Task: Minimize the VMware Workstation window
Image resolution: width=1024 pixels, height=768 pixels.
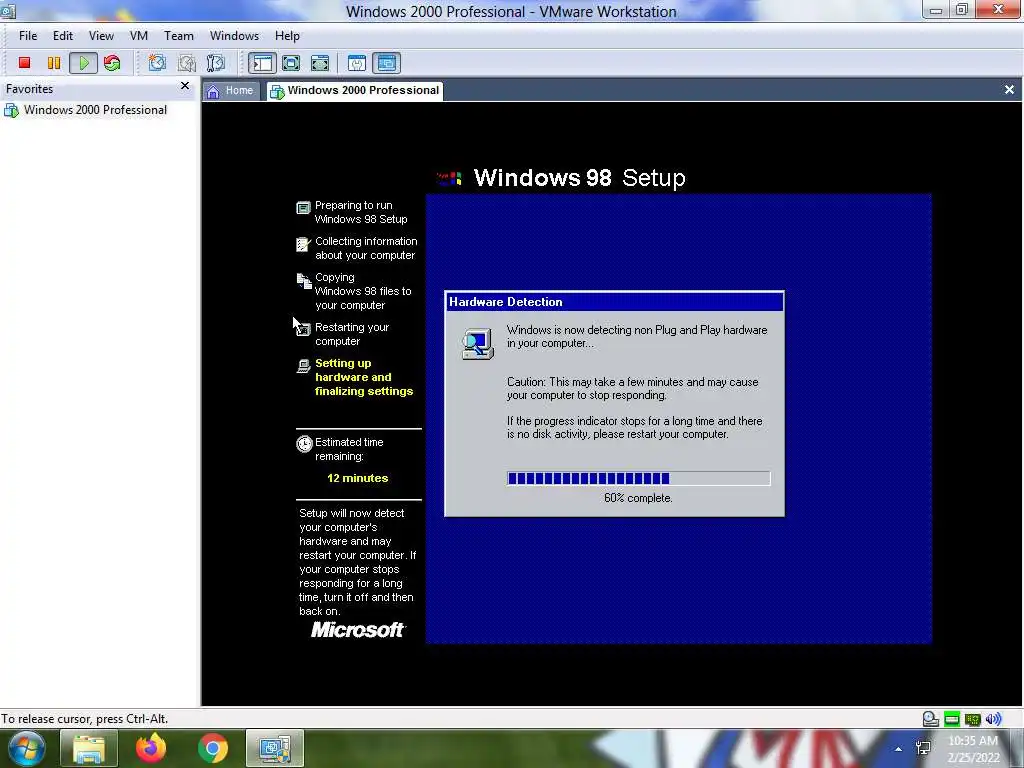Action: pos(936,9)
